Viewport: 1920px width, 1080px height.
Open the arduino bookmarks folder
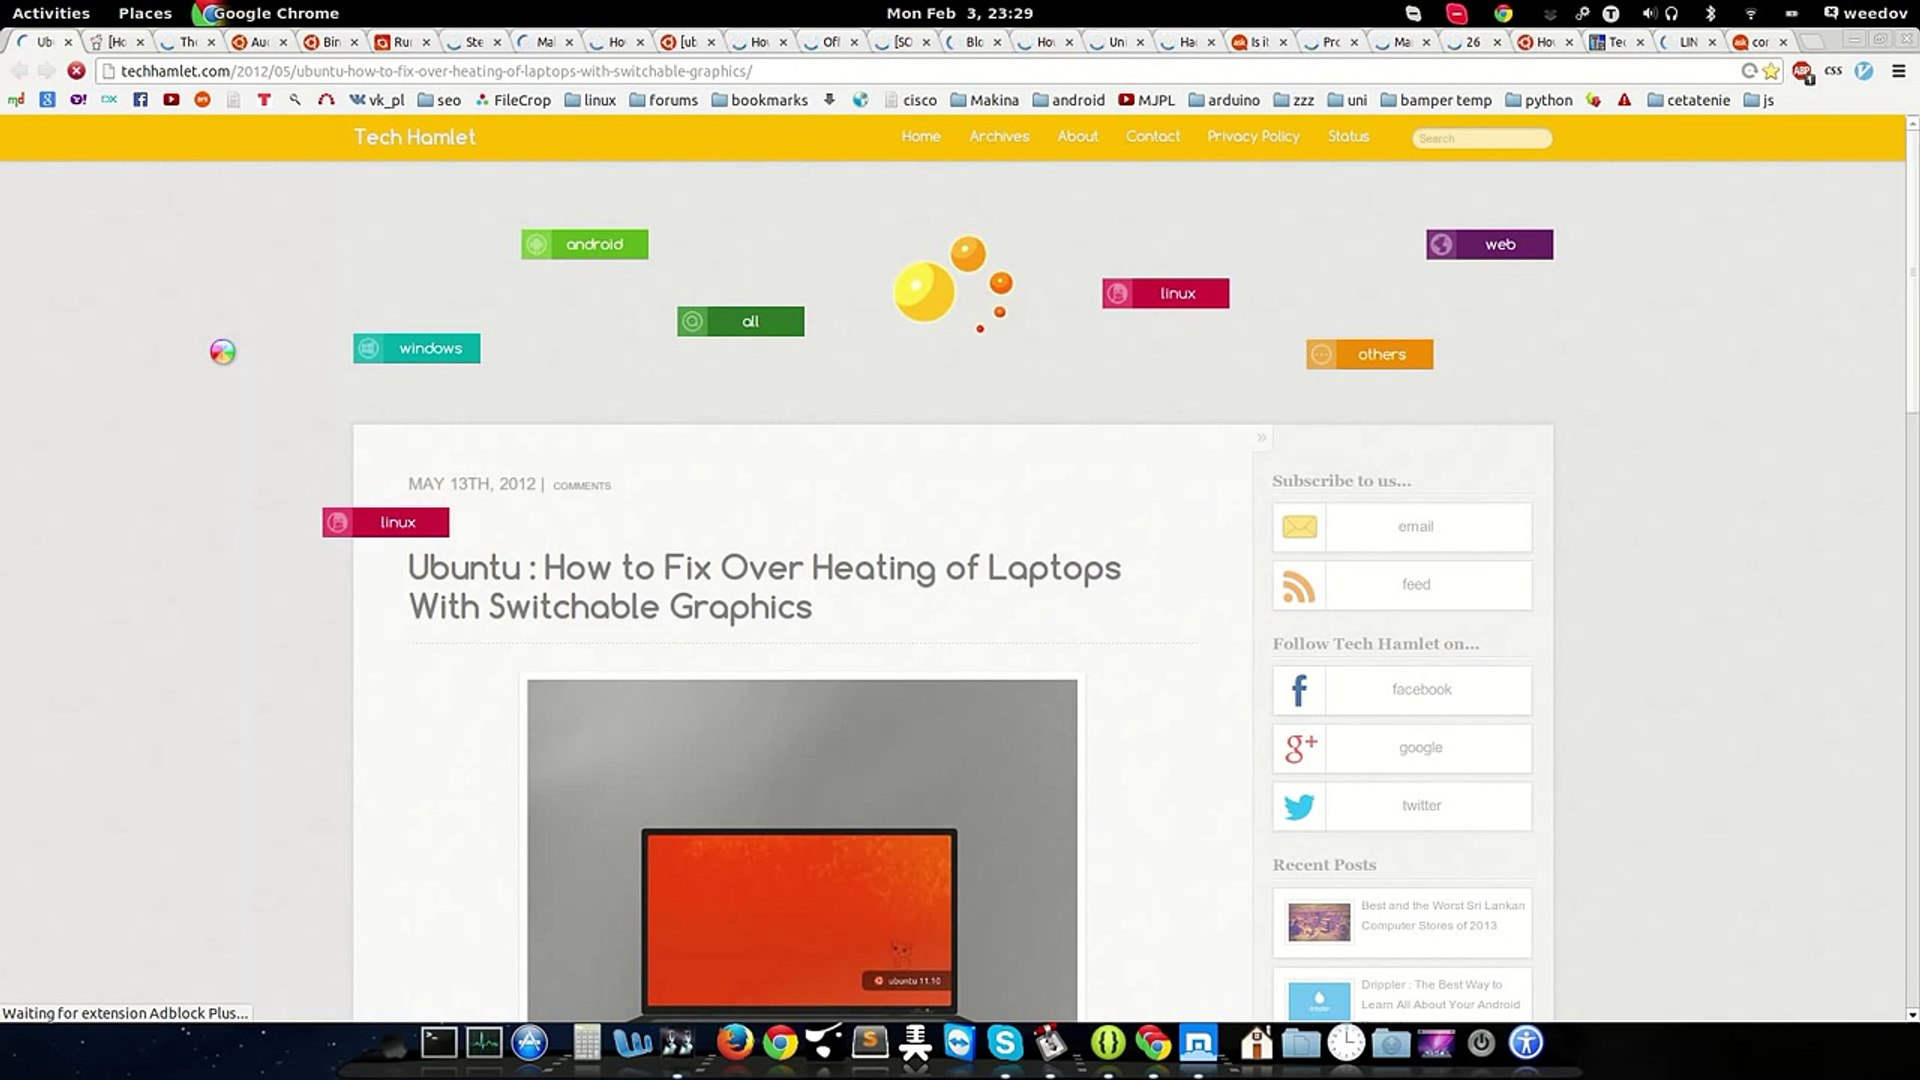tap(1223, 100)
